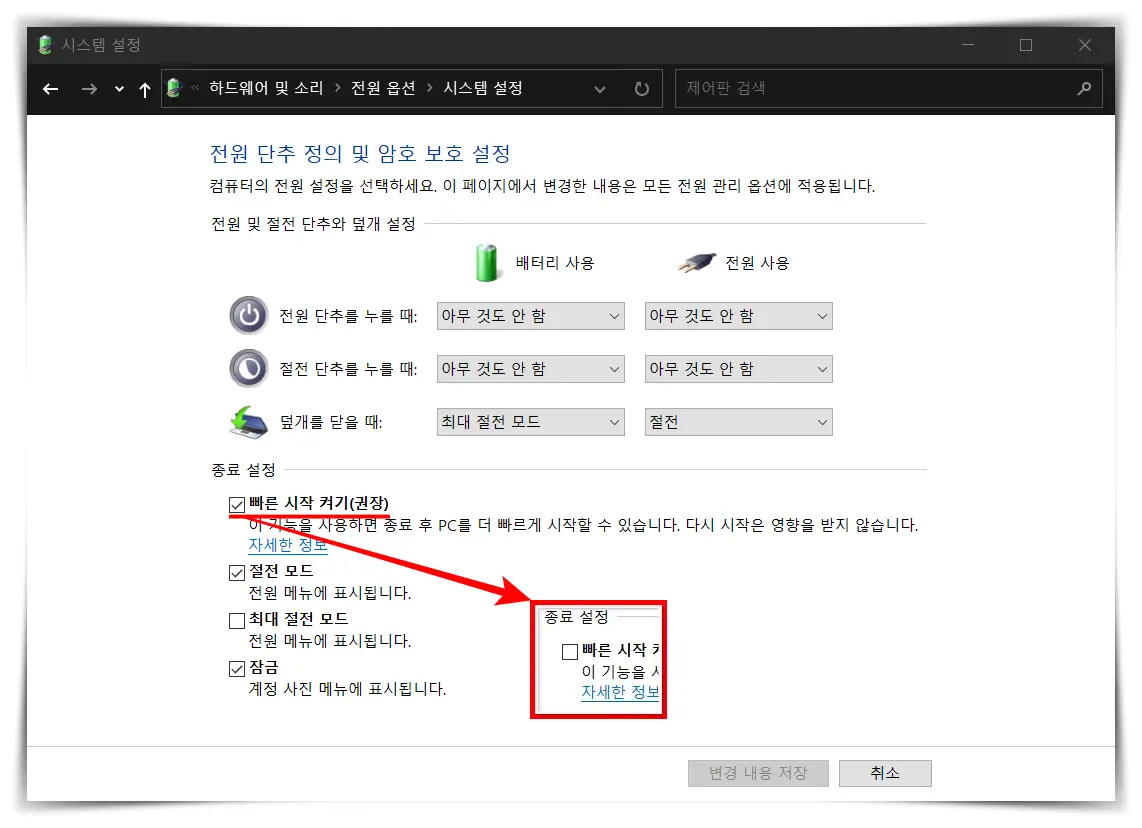1142x828 pixels.
Task: Enable the 최대 절전 모드 checkbox
Action: (x=236, y=619)
